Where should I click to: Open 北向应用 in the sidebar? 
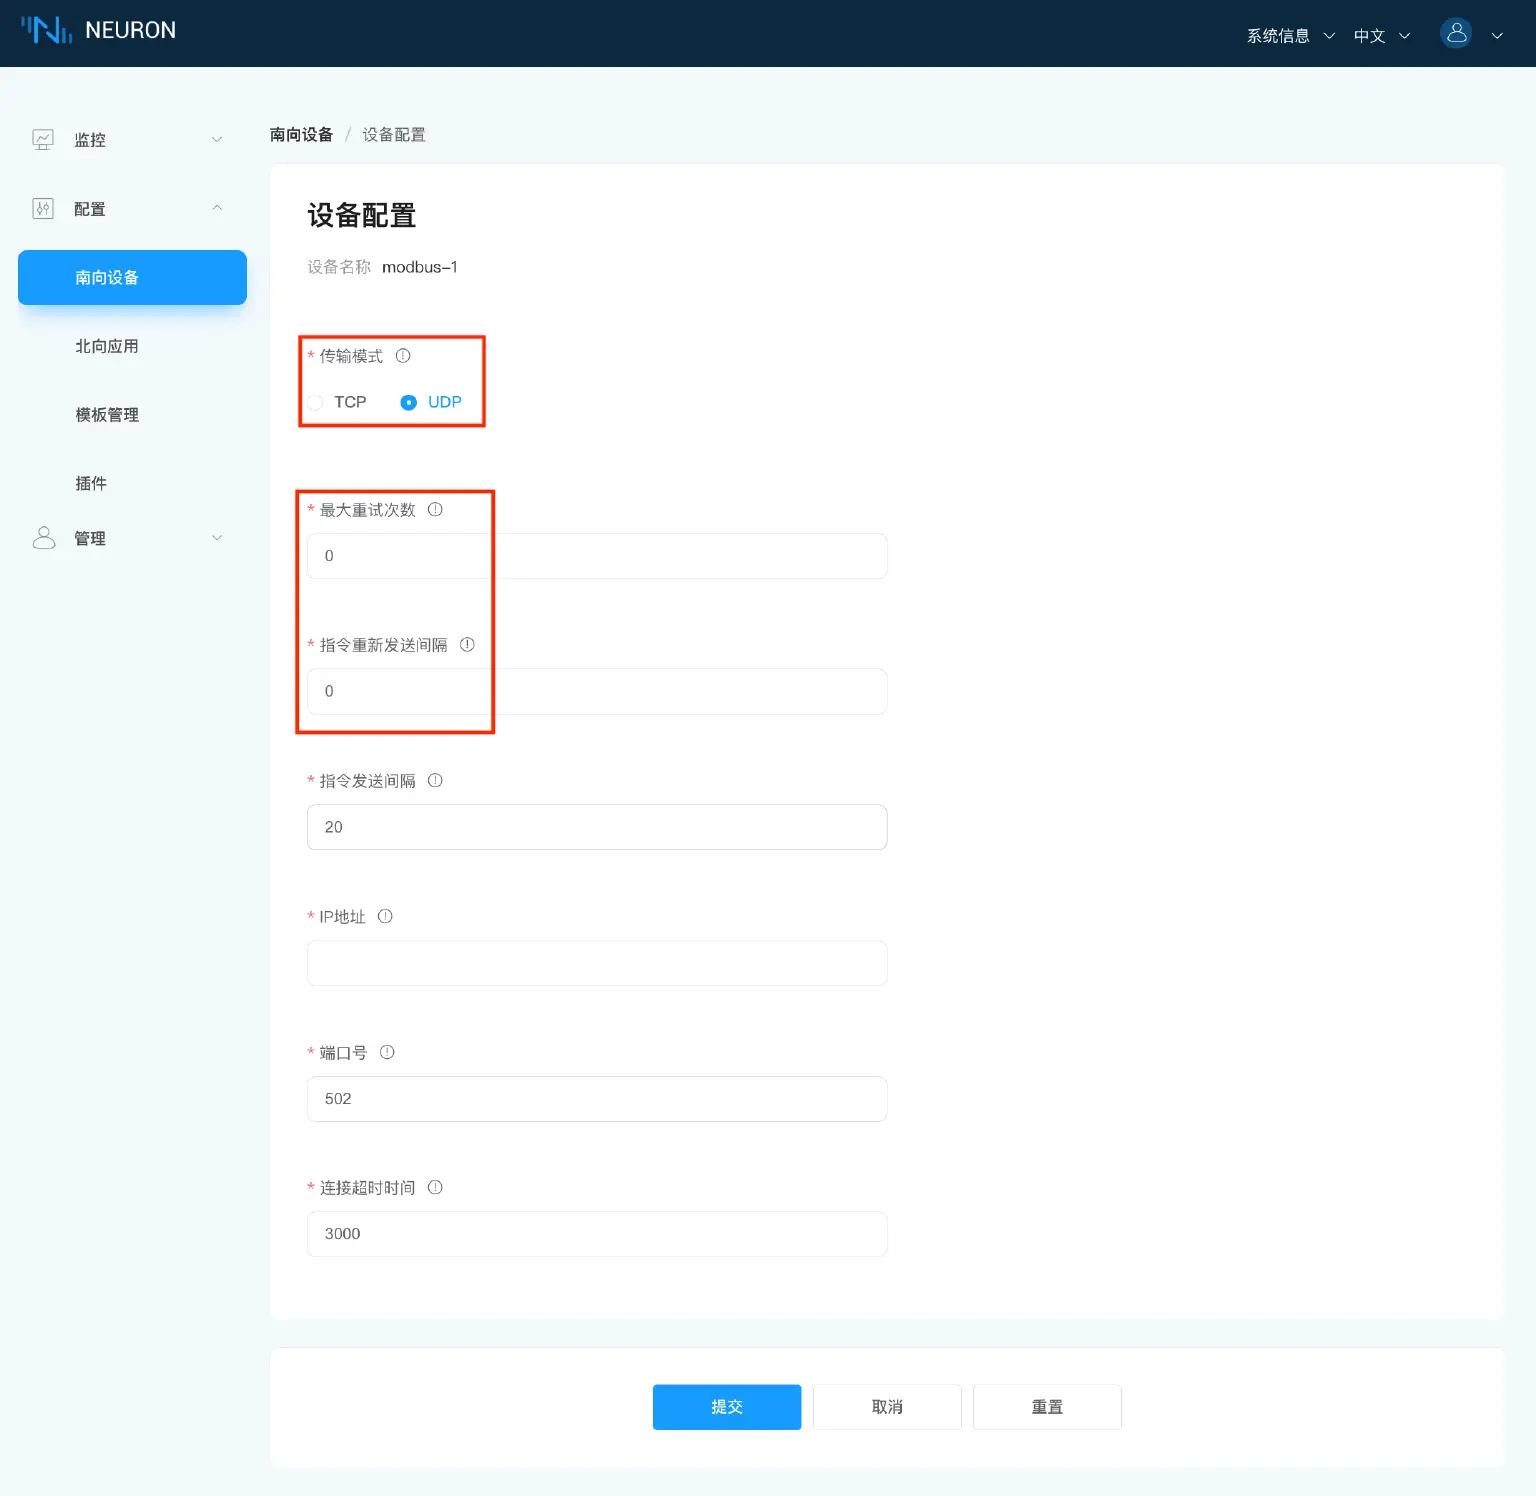[x=107, y=346]
